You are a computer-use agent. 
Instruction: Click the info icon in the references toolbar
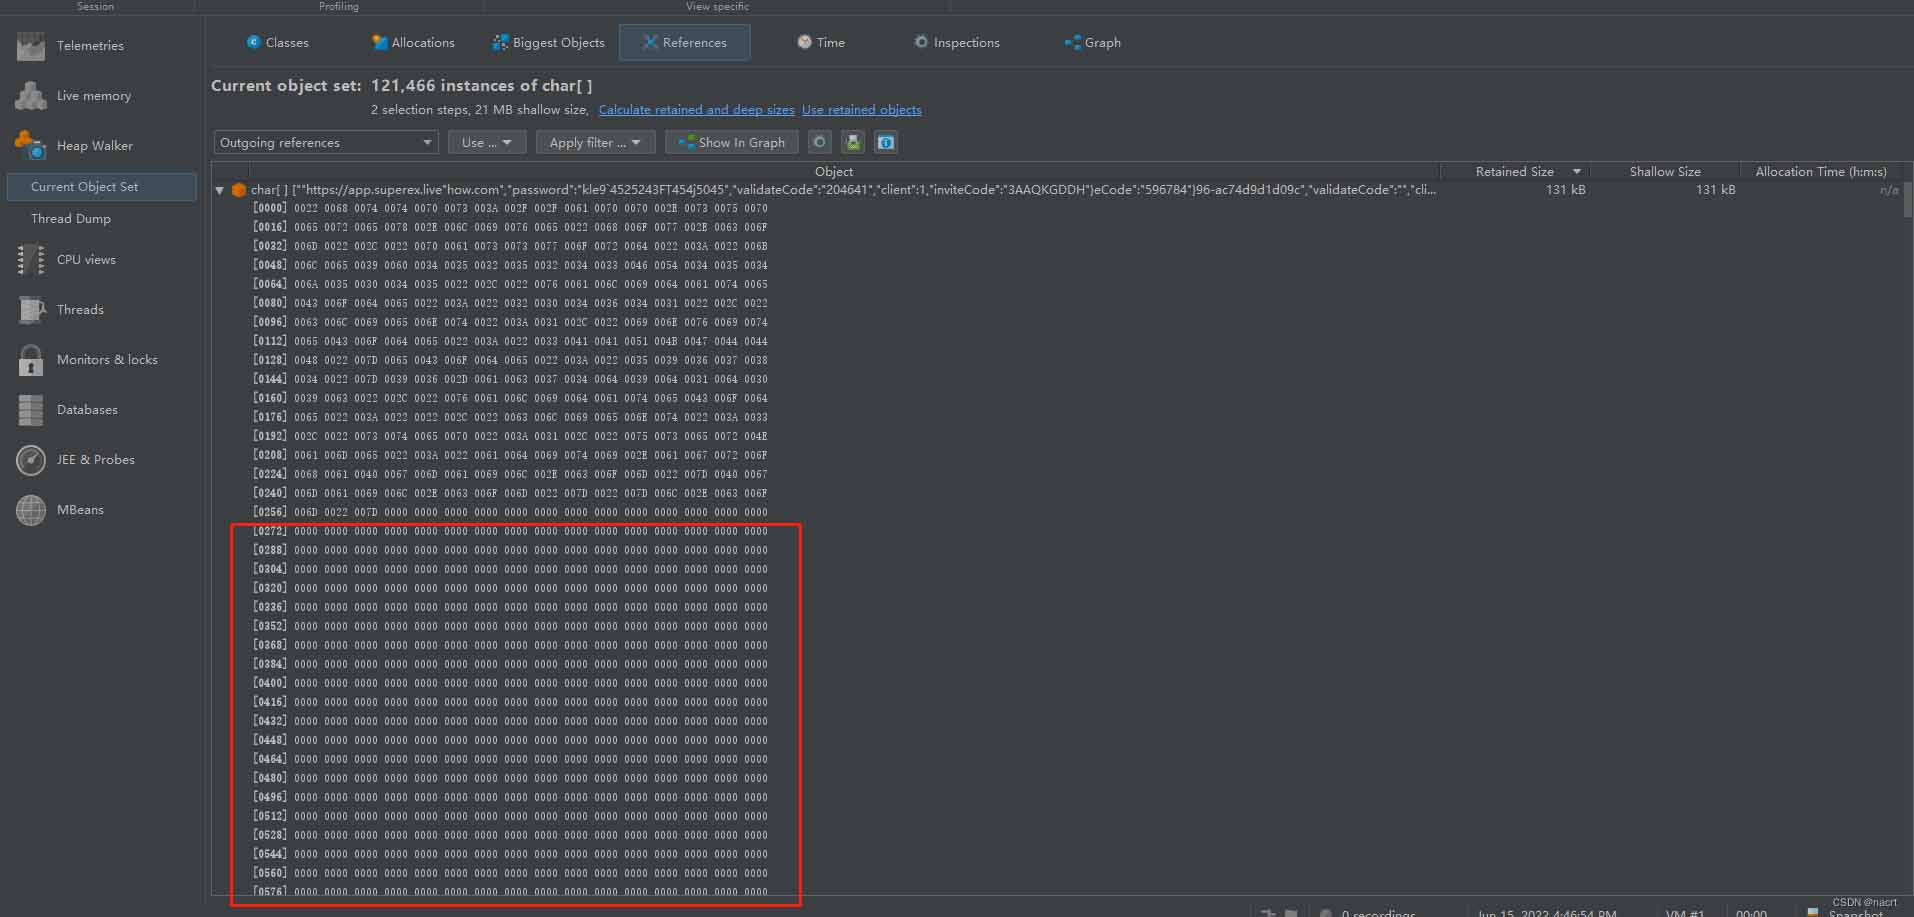pos(885,142)
